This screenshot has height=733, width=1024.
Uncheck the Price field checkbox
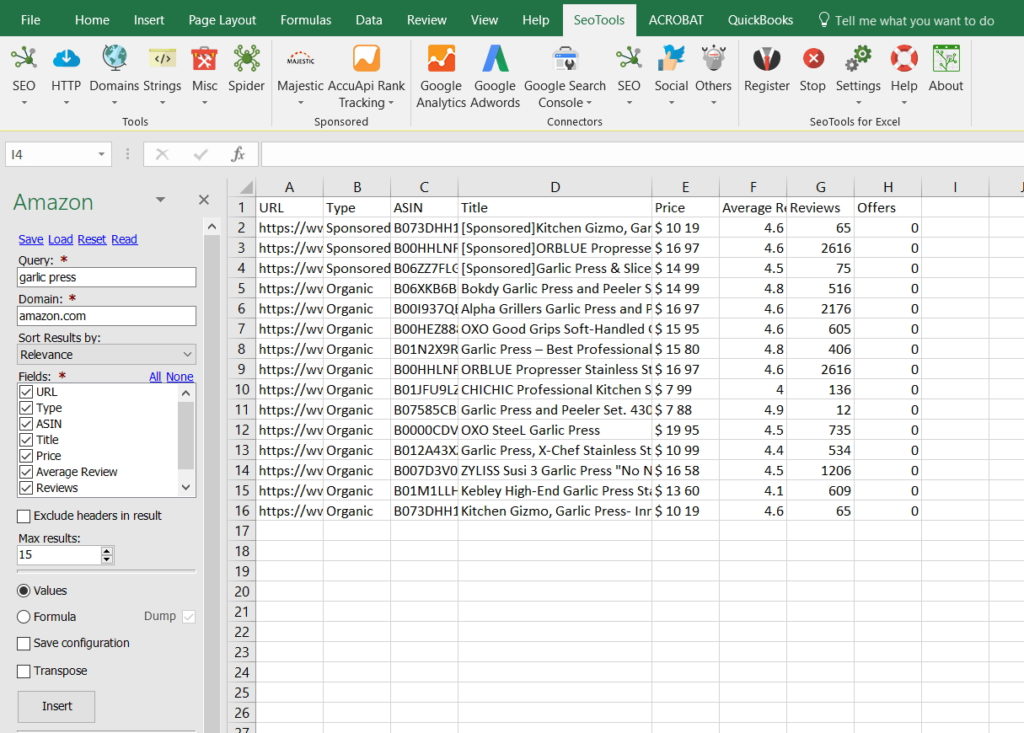26,456
